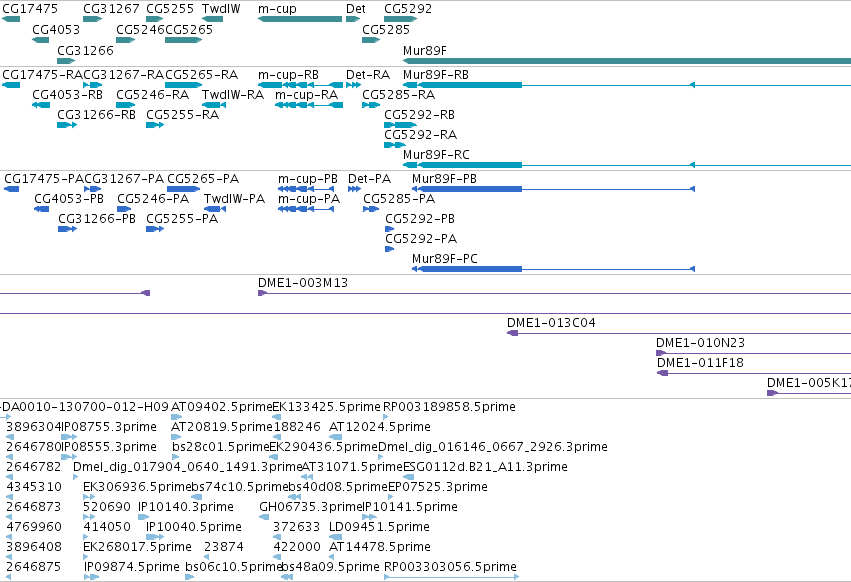Select EST IP08555.3prime label

click(x=109, y=447)
